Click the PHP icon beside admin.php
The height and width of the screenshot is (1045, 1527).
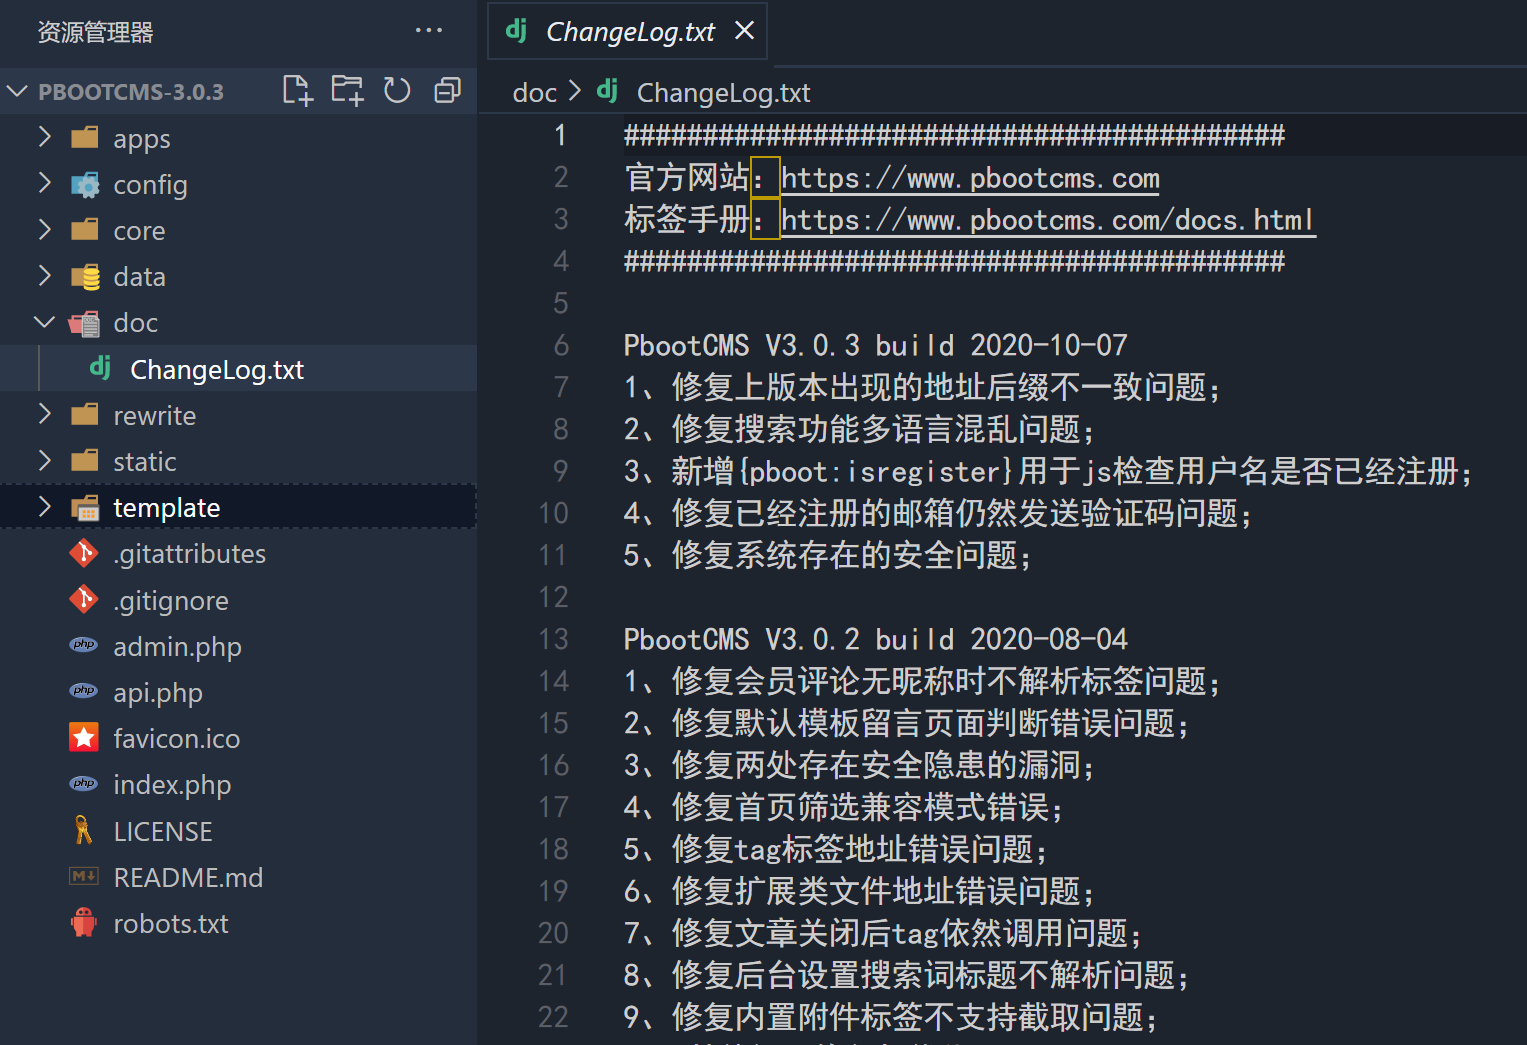point(84,645)
